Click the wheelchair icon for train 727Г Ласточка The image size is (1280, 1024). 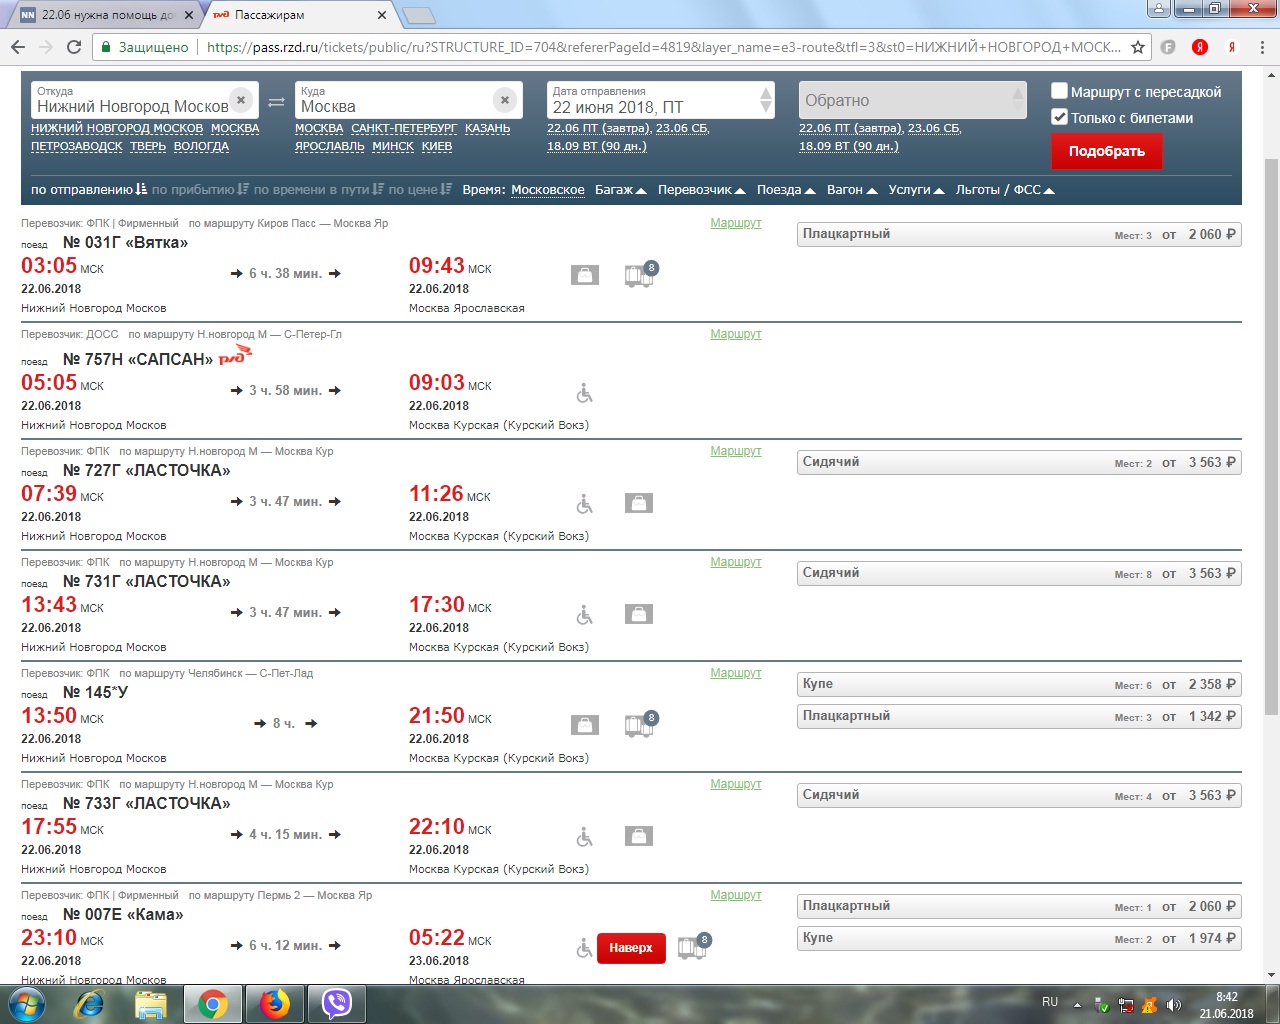point(585,504)
